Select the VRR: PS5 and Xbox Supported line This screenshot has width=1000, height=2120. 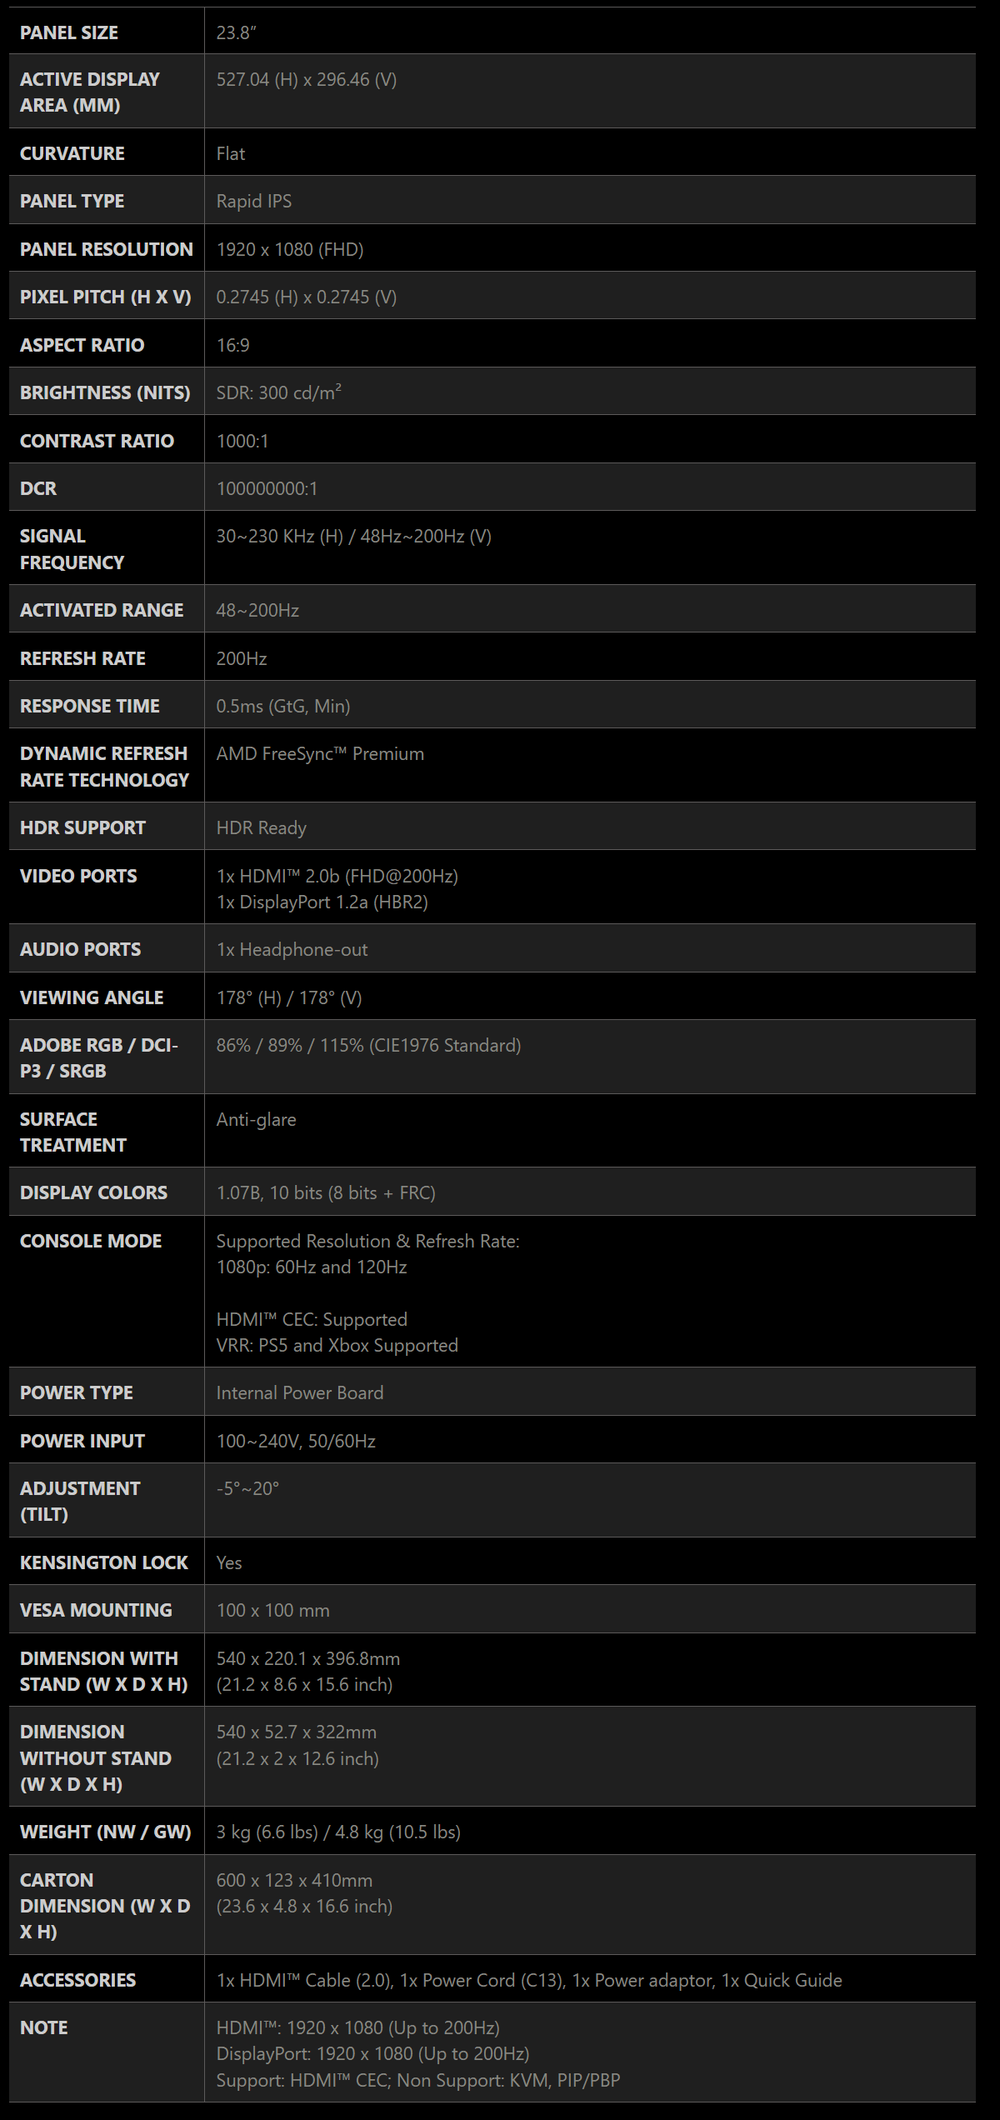click(x=337, y=1346)
